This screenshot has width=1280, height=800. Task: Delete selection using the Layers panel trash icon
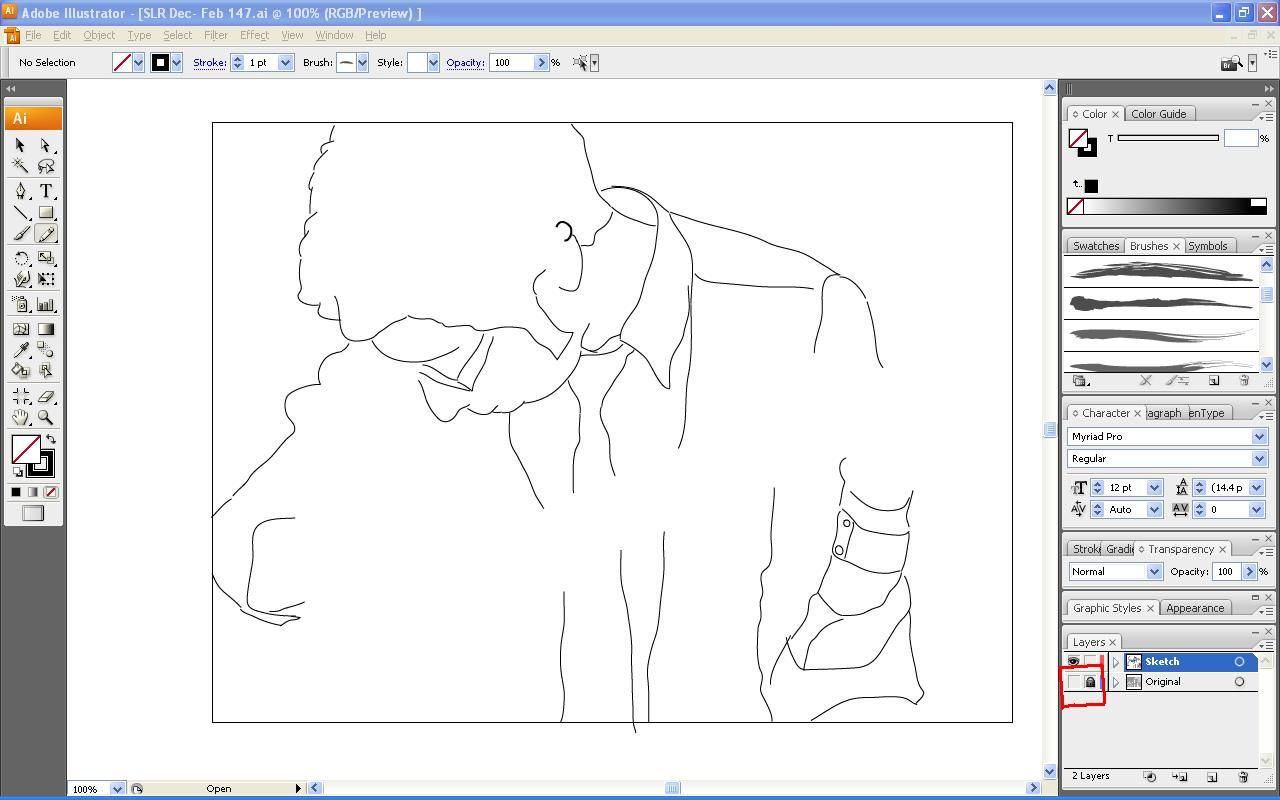(x=1243, y=777)
